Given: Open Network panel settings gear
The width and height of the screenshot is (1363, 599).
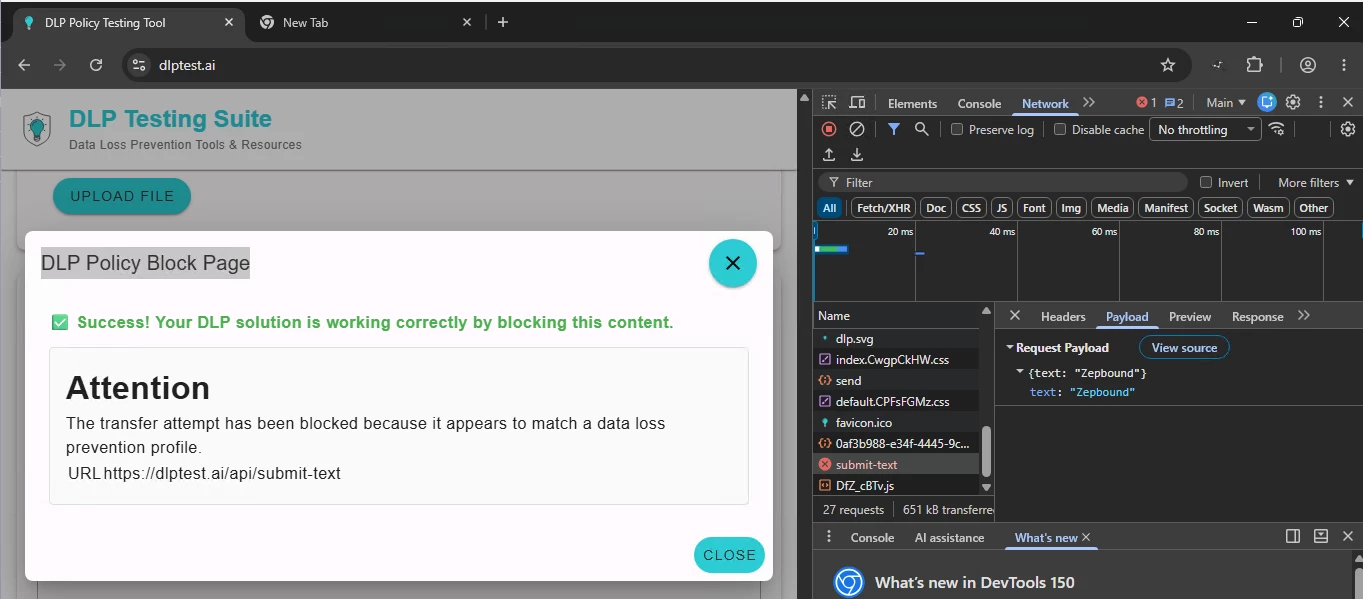Looking at the screenshot, I should pyautogui.click(x=1347, y=129).
